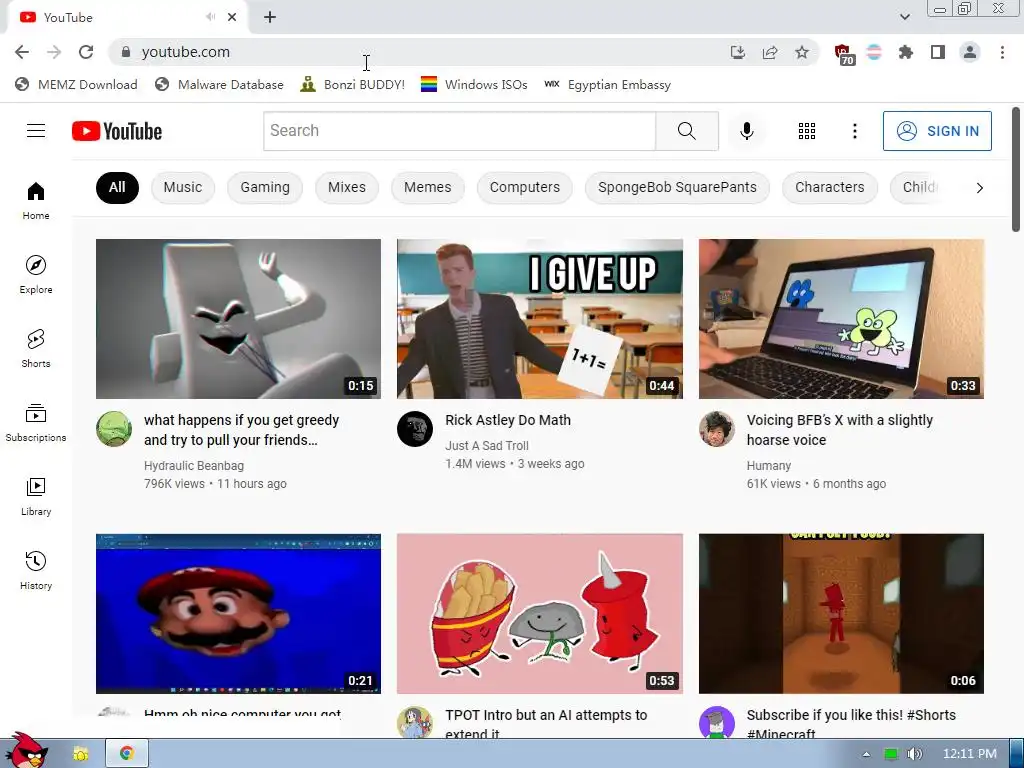This screenshot has width=1024, height=768.
Task: Play the Rick Astley I GIVE UP thumbnail
Action: click(x=540, y=319)
